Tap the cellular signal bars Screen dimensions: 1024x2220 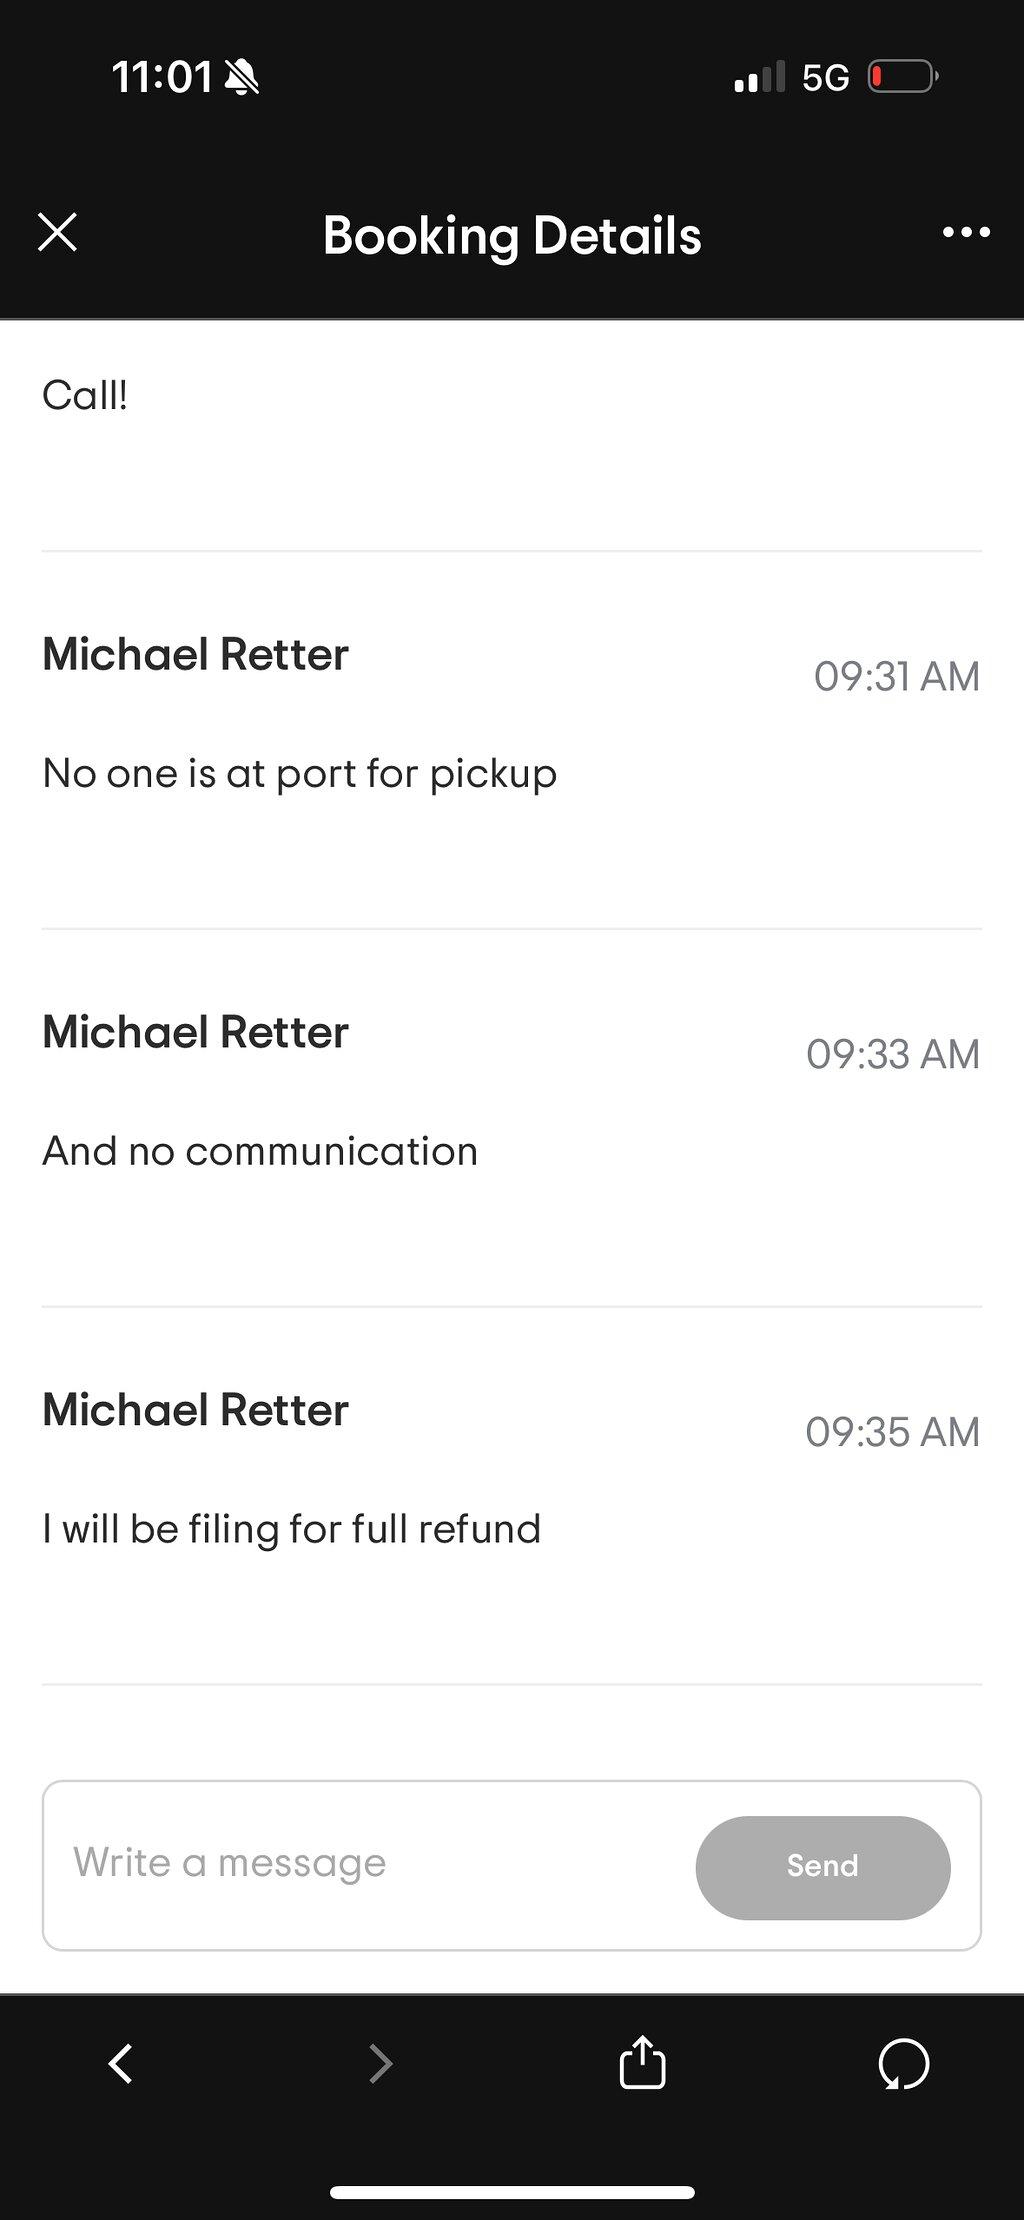(x=759, y=77)
